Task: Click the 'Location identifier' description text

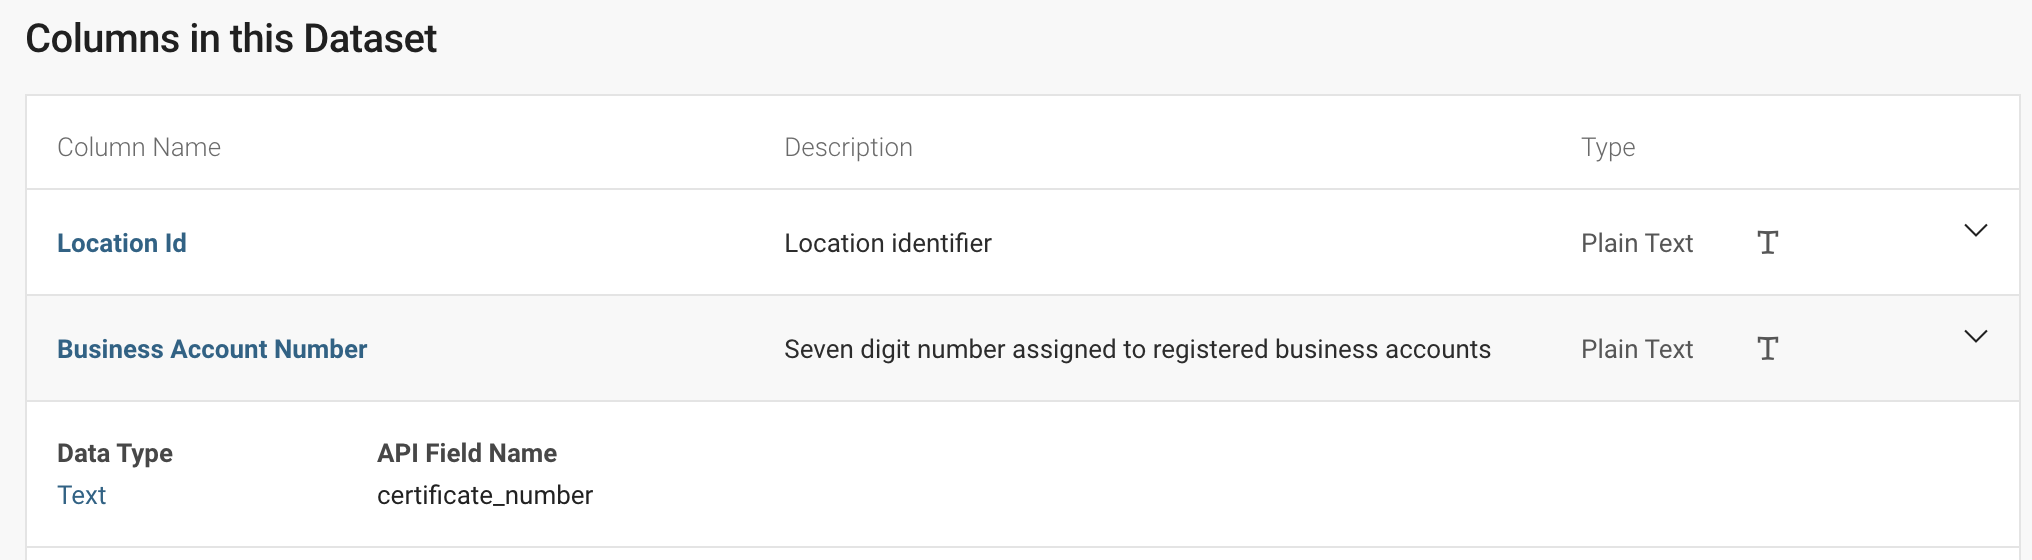Action: (x=887, y=243)
